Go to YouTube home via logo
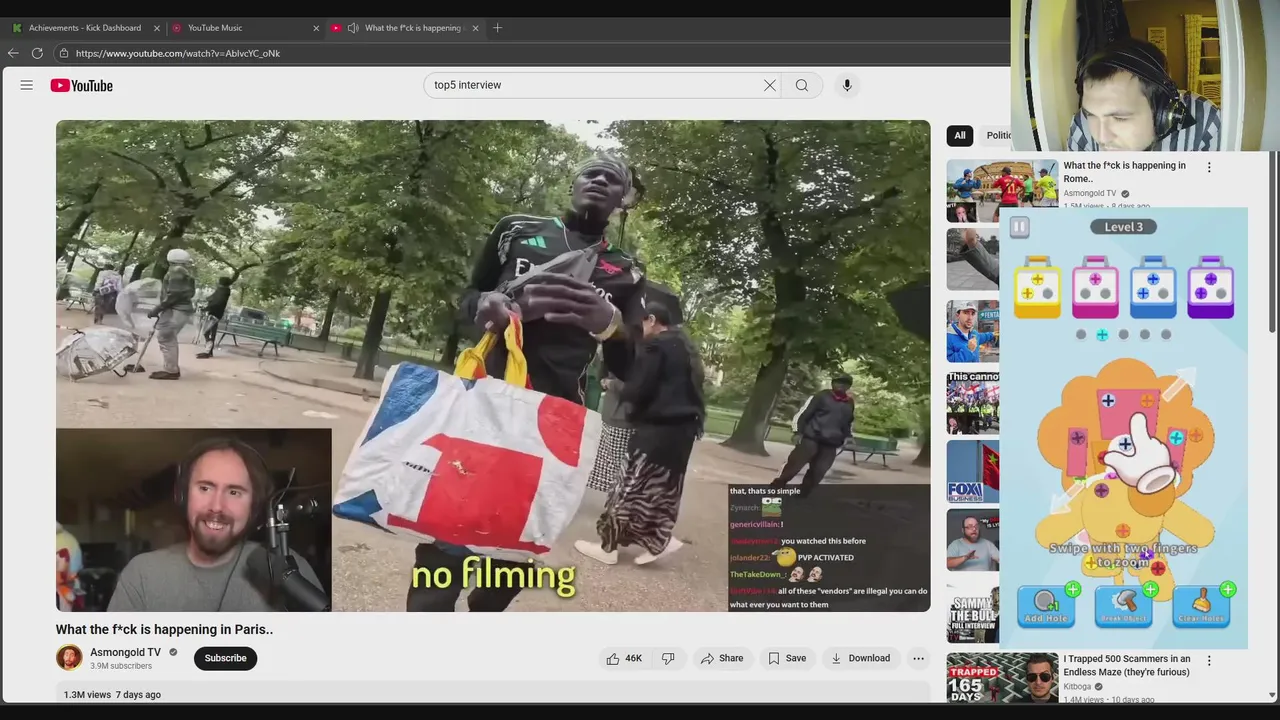1280x720 pixels. coord(82,85)
